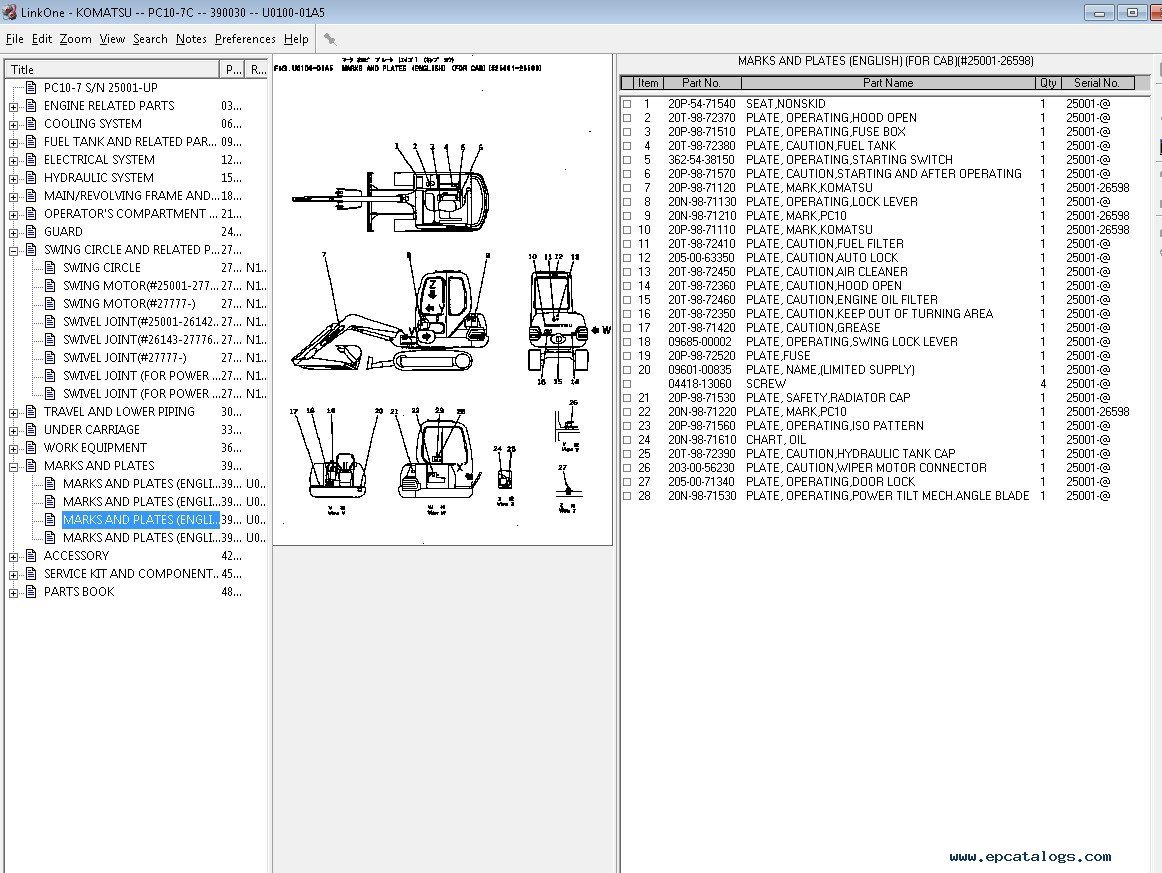The image size is (1162, 873).
Task: Click the document icon beside HYDRAULIC SYSTEM
Action: click(31, 178)
